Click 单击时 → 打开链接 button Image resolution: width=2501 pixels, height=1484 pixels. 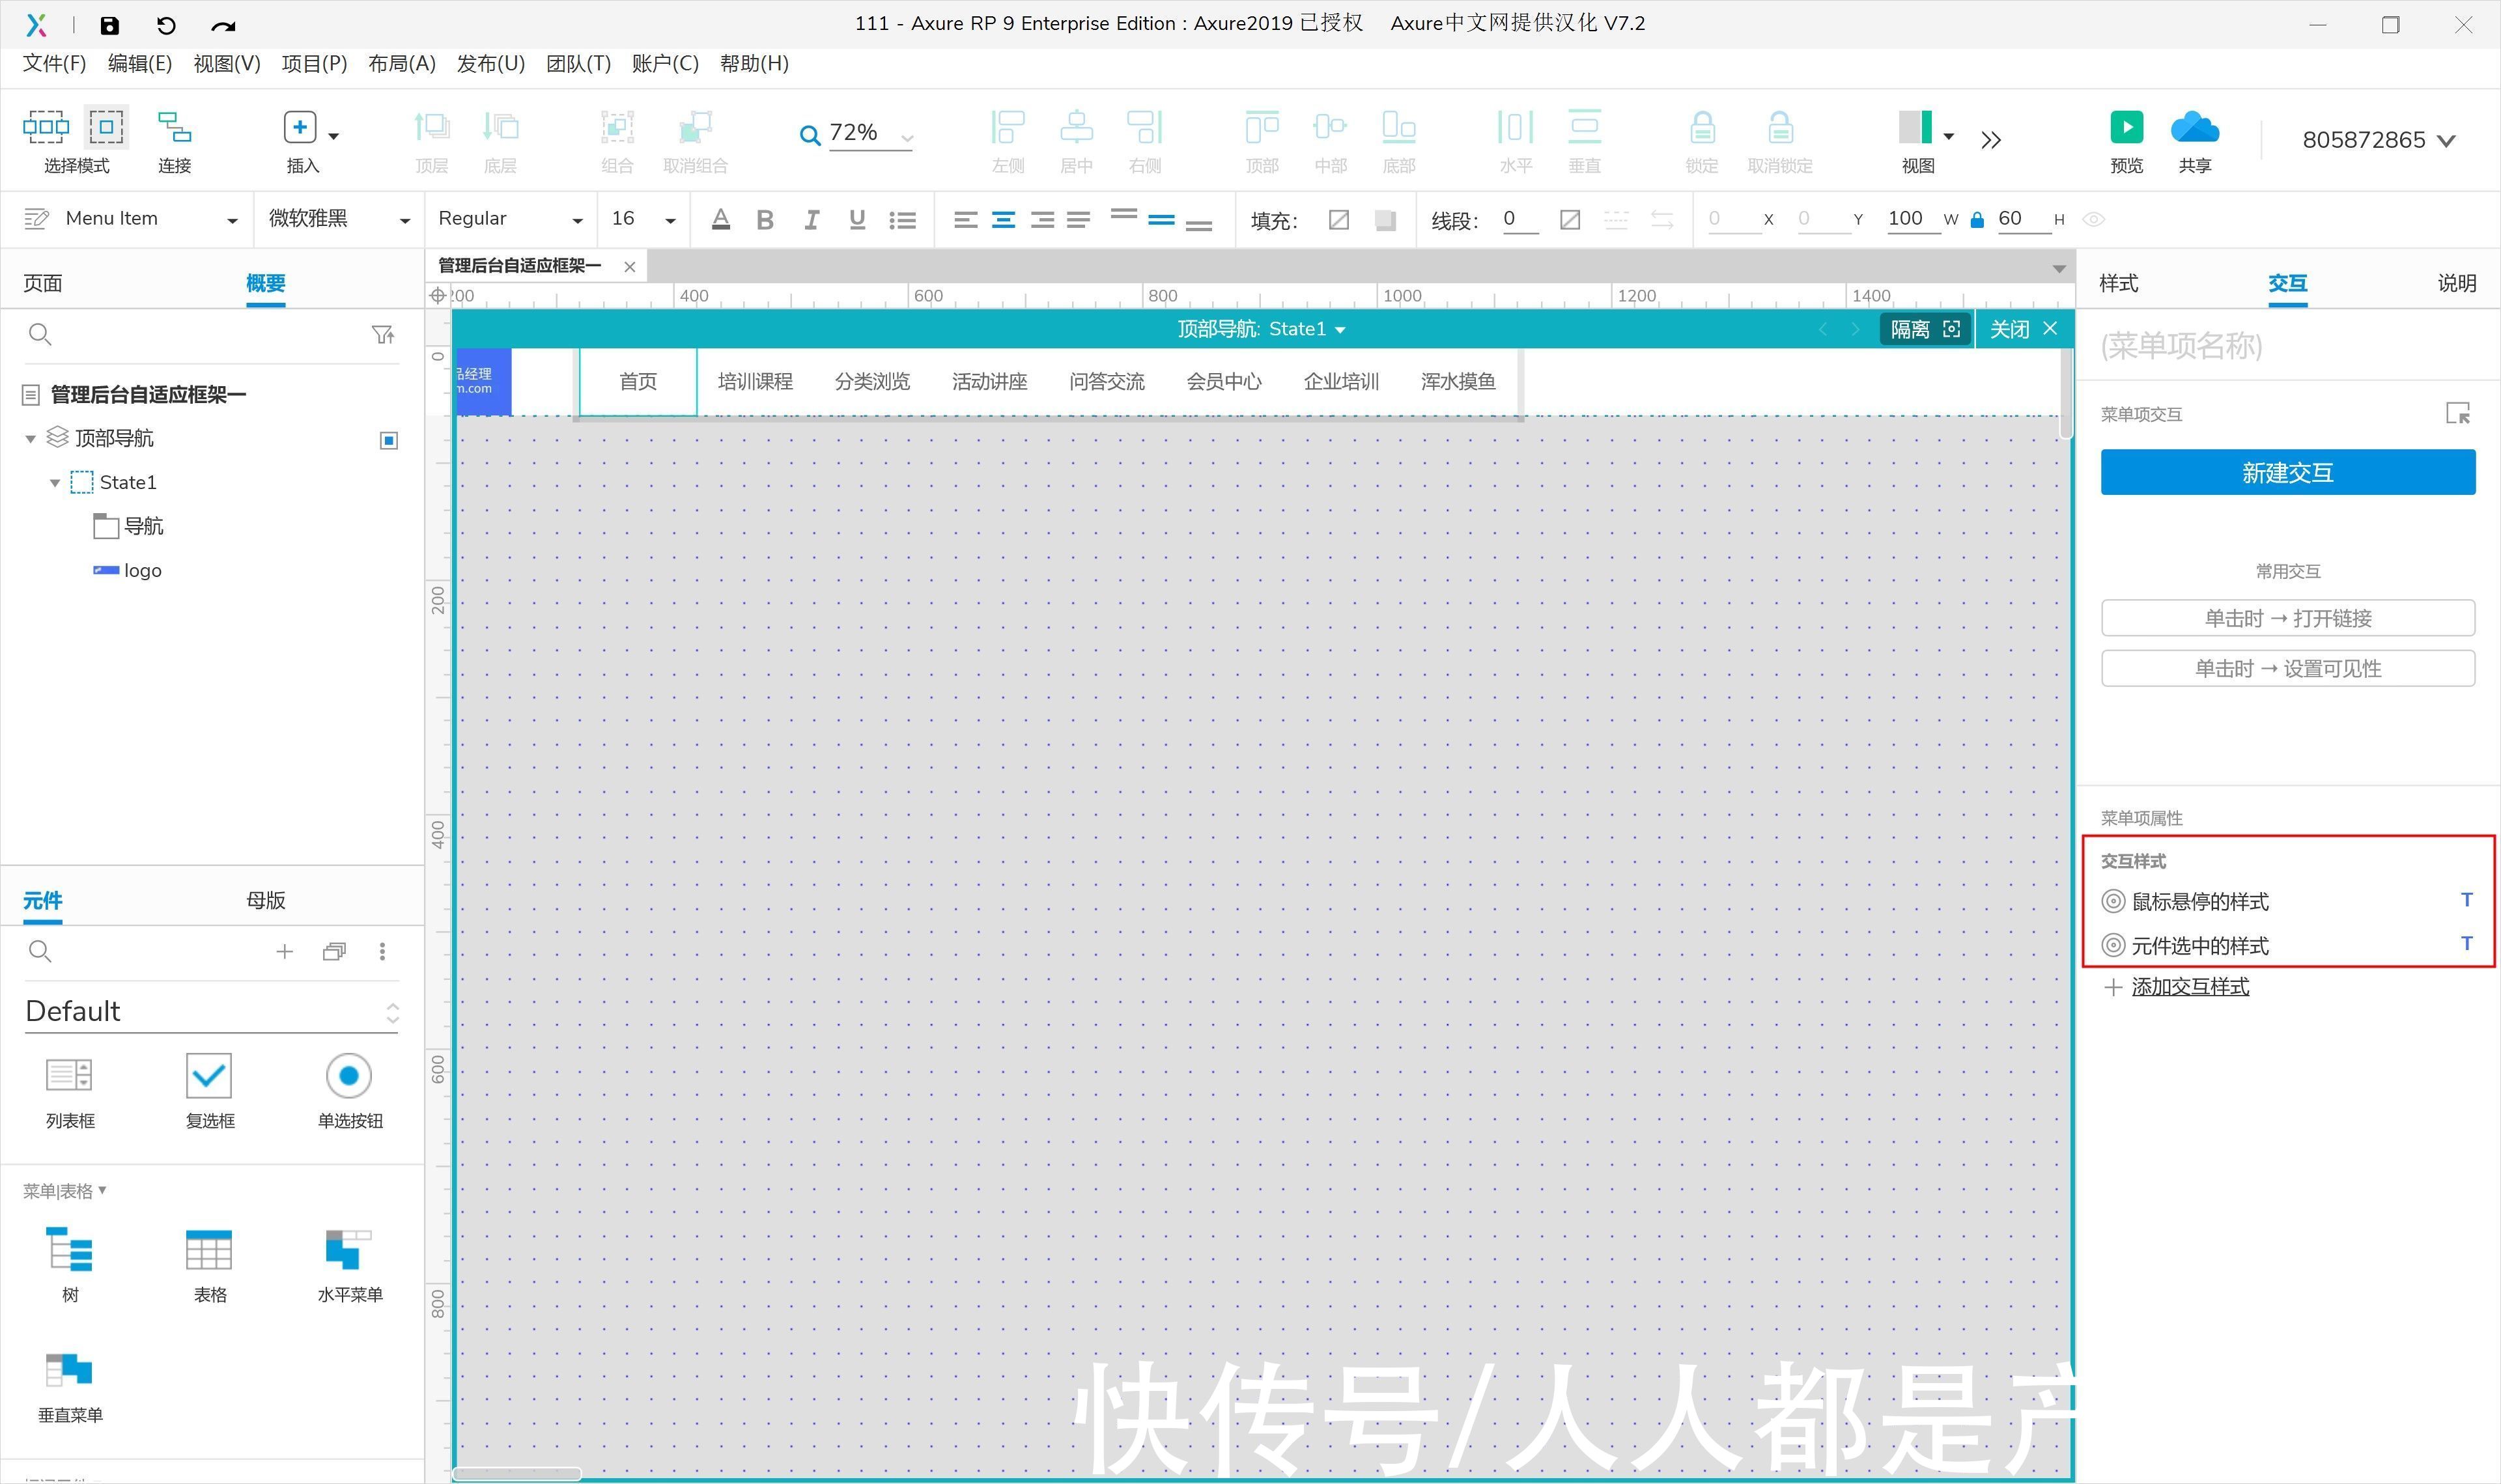(2287, 618)
